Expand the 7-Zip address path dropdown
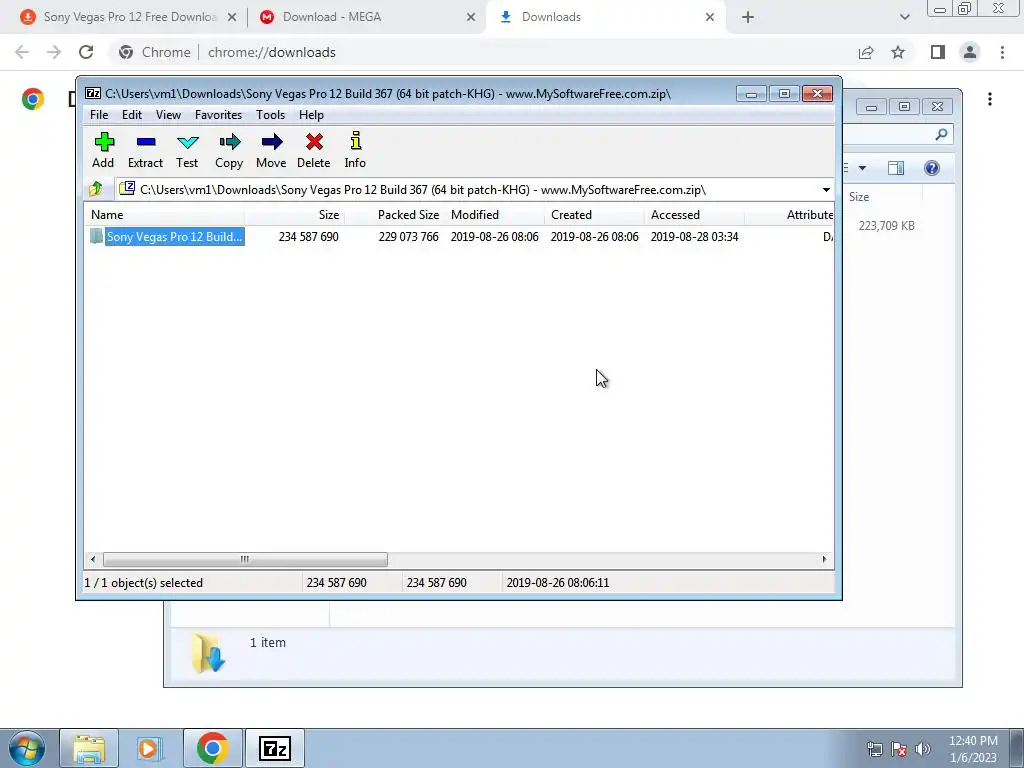The image size is (1024, 768). [x=826, y=190]
